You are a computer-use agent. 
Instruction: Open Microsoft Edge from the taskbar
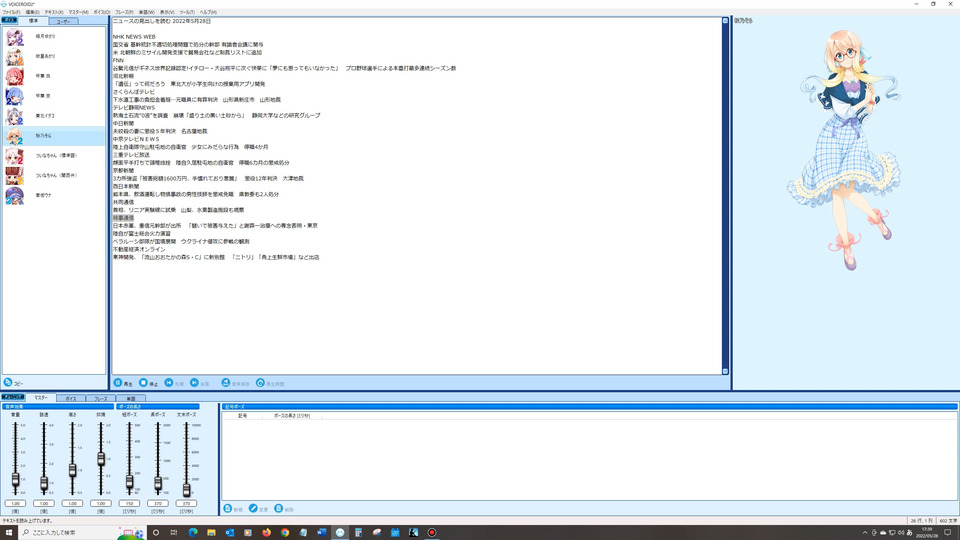click(193, 533)
